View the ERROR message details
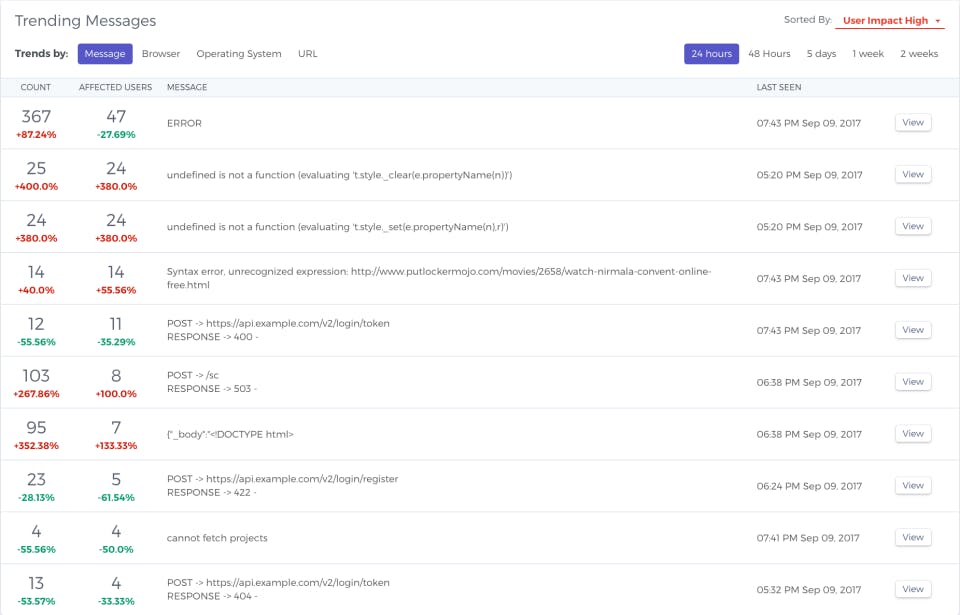Image resolution: width=960 pixels, height=615 pixels. tap(912, 122)
